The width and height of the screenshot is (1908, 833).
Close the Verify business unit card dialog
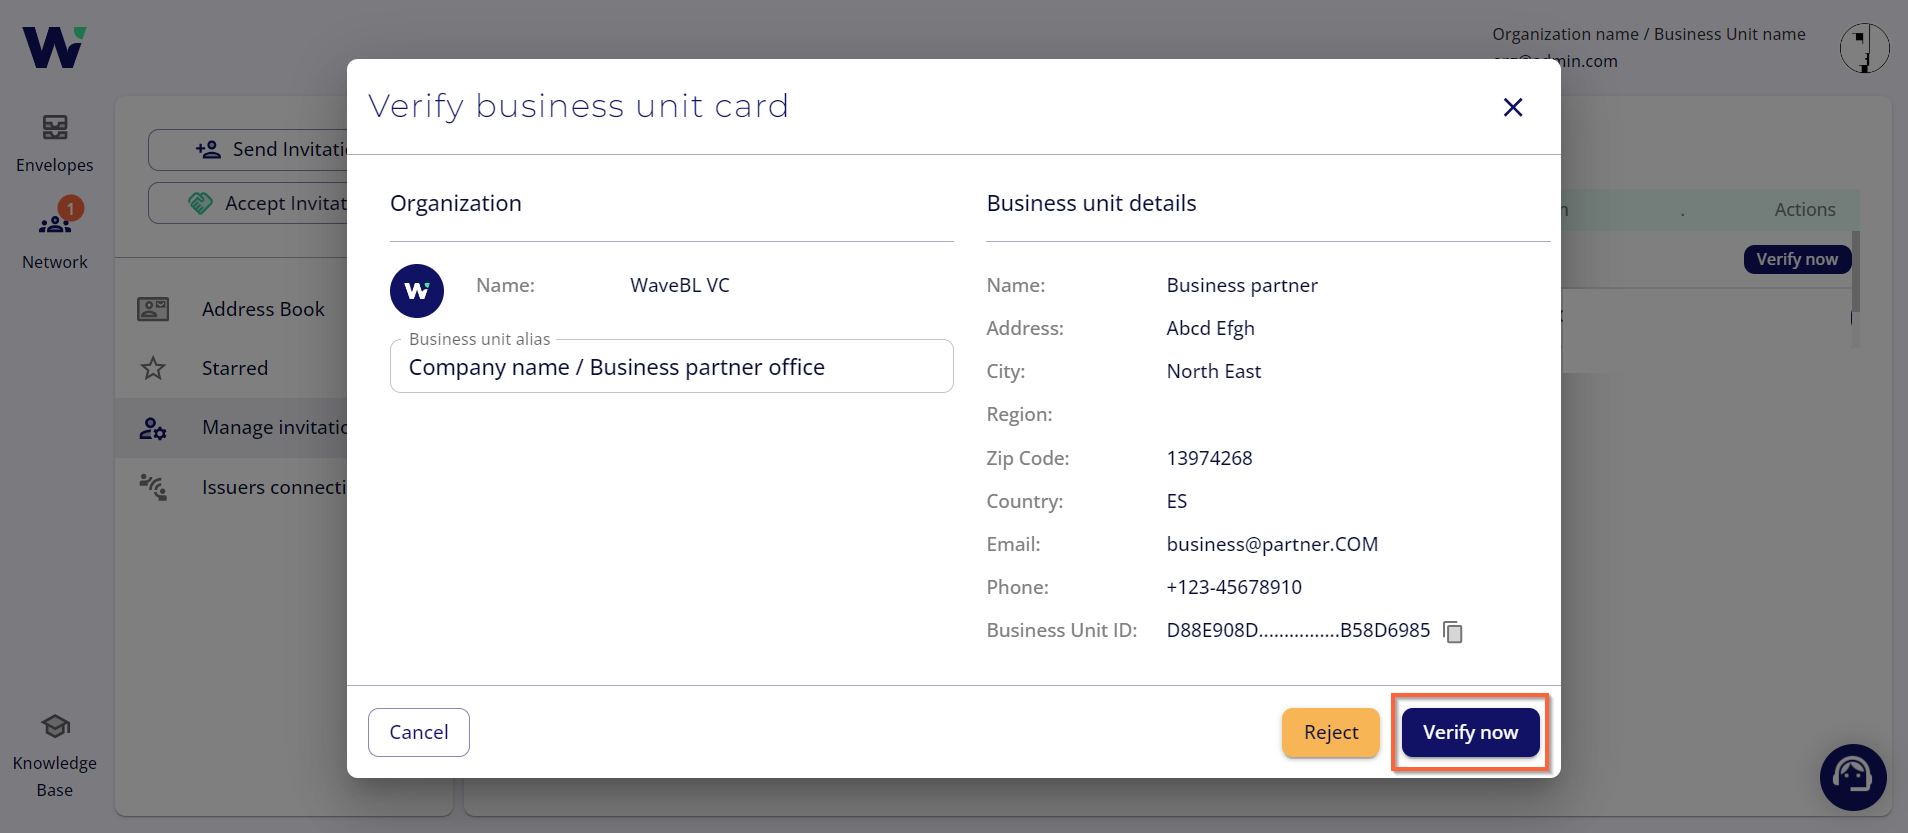(x=1512, y=107)
